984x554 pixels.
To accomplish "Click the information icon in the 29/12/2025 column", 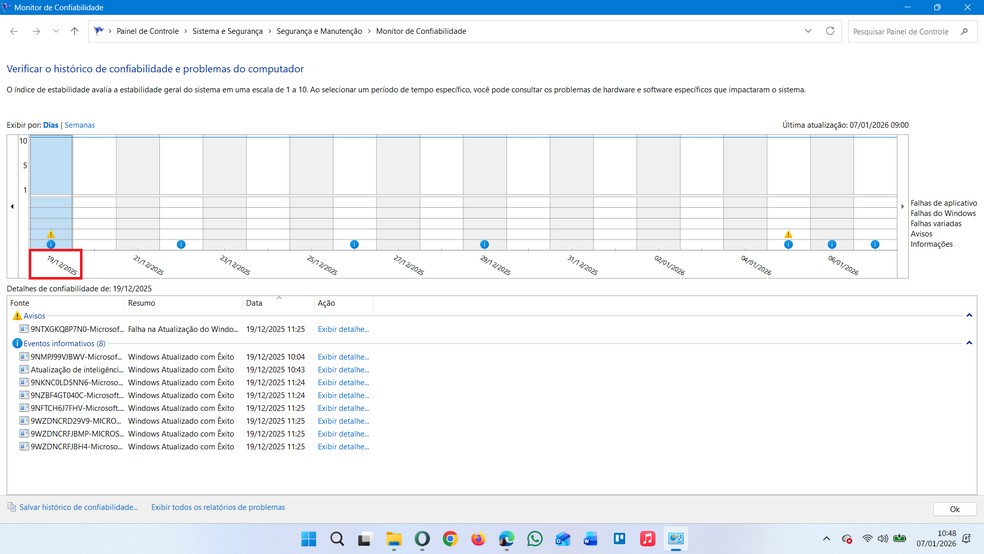I will click(x=484, y=244).
